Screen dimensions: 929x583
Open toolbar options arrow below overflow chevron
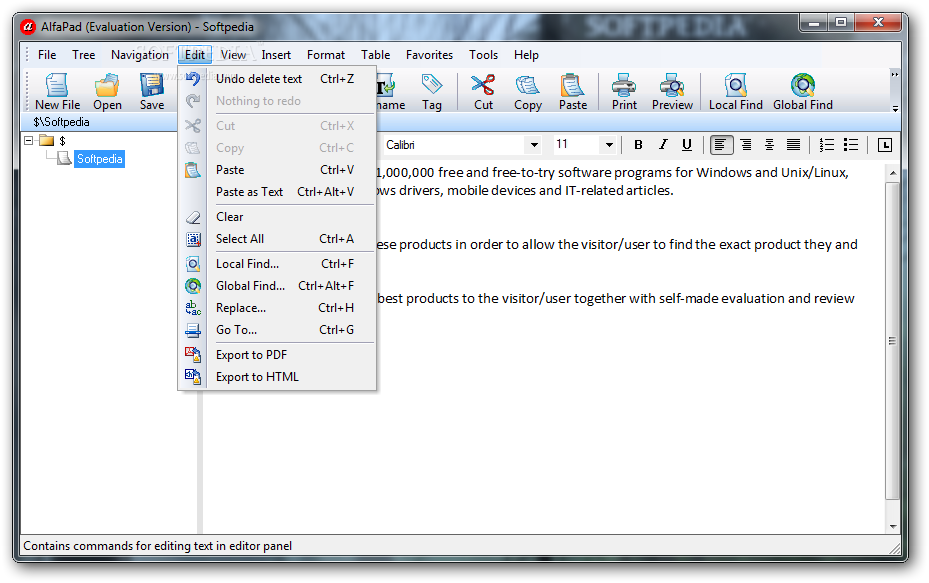tap(895, 109)
